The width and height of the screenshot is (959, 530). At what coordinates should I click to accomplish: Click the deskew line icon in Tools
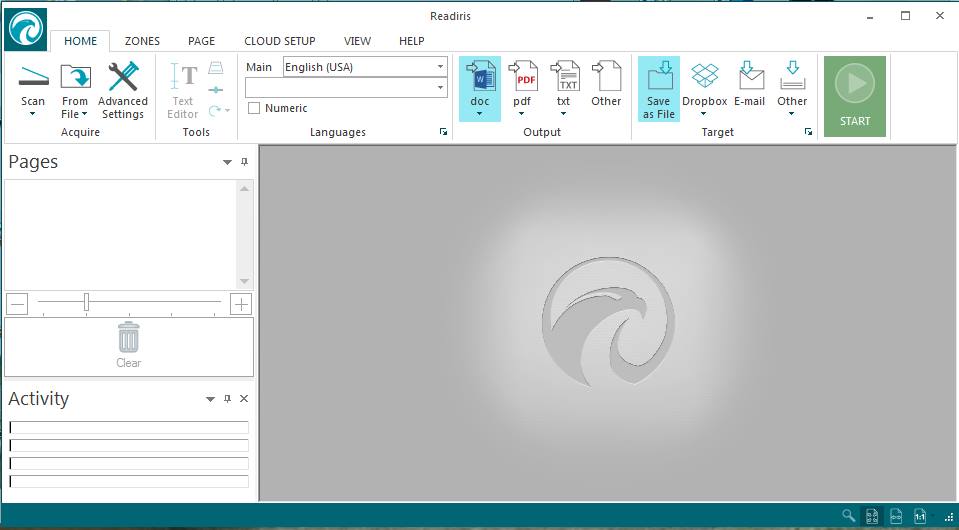point(216,90)
